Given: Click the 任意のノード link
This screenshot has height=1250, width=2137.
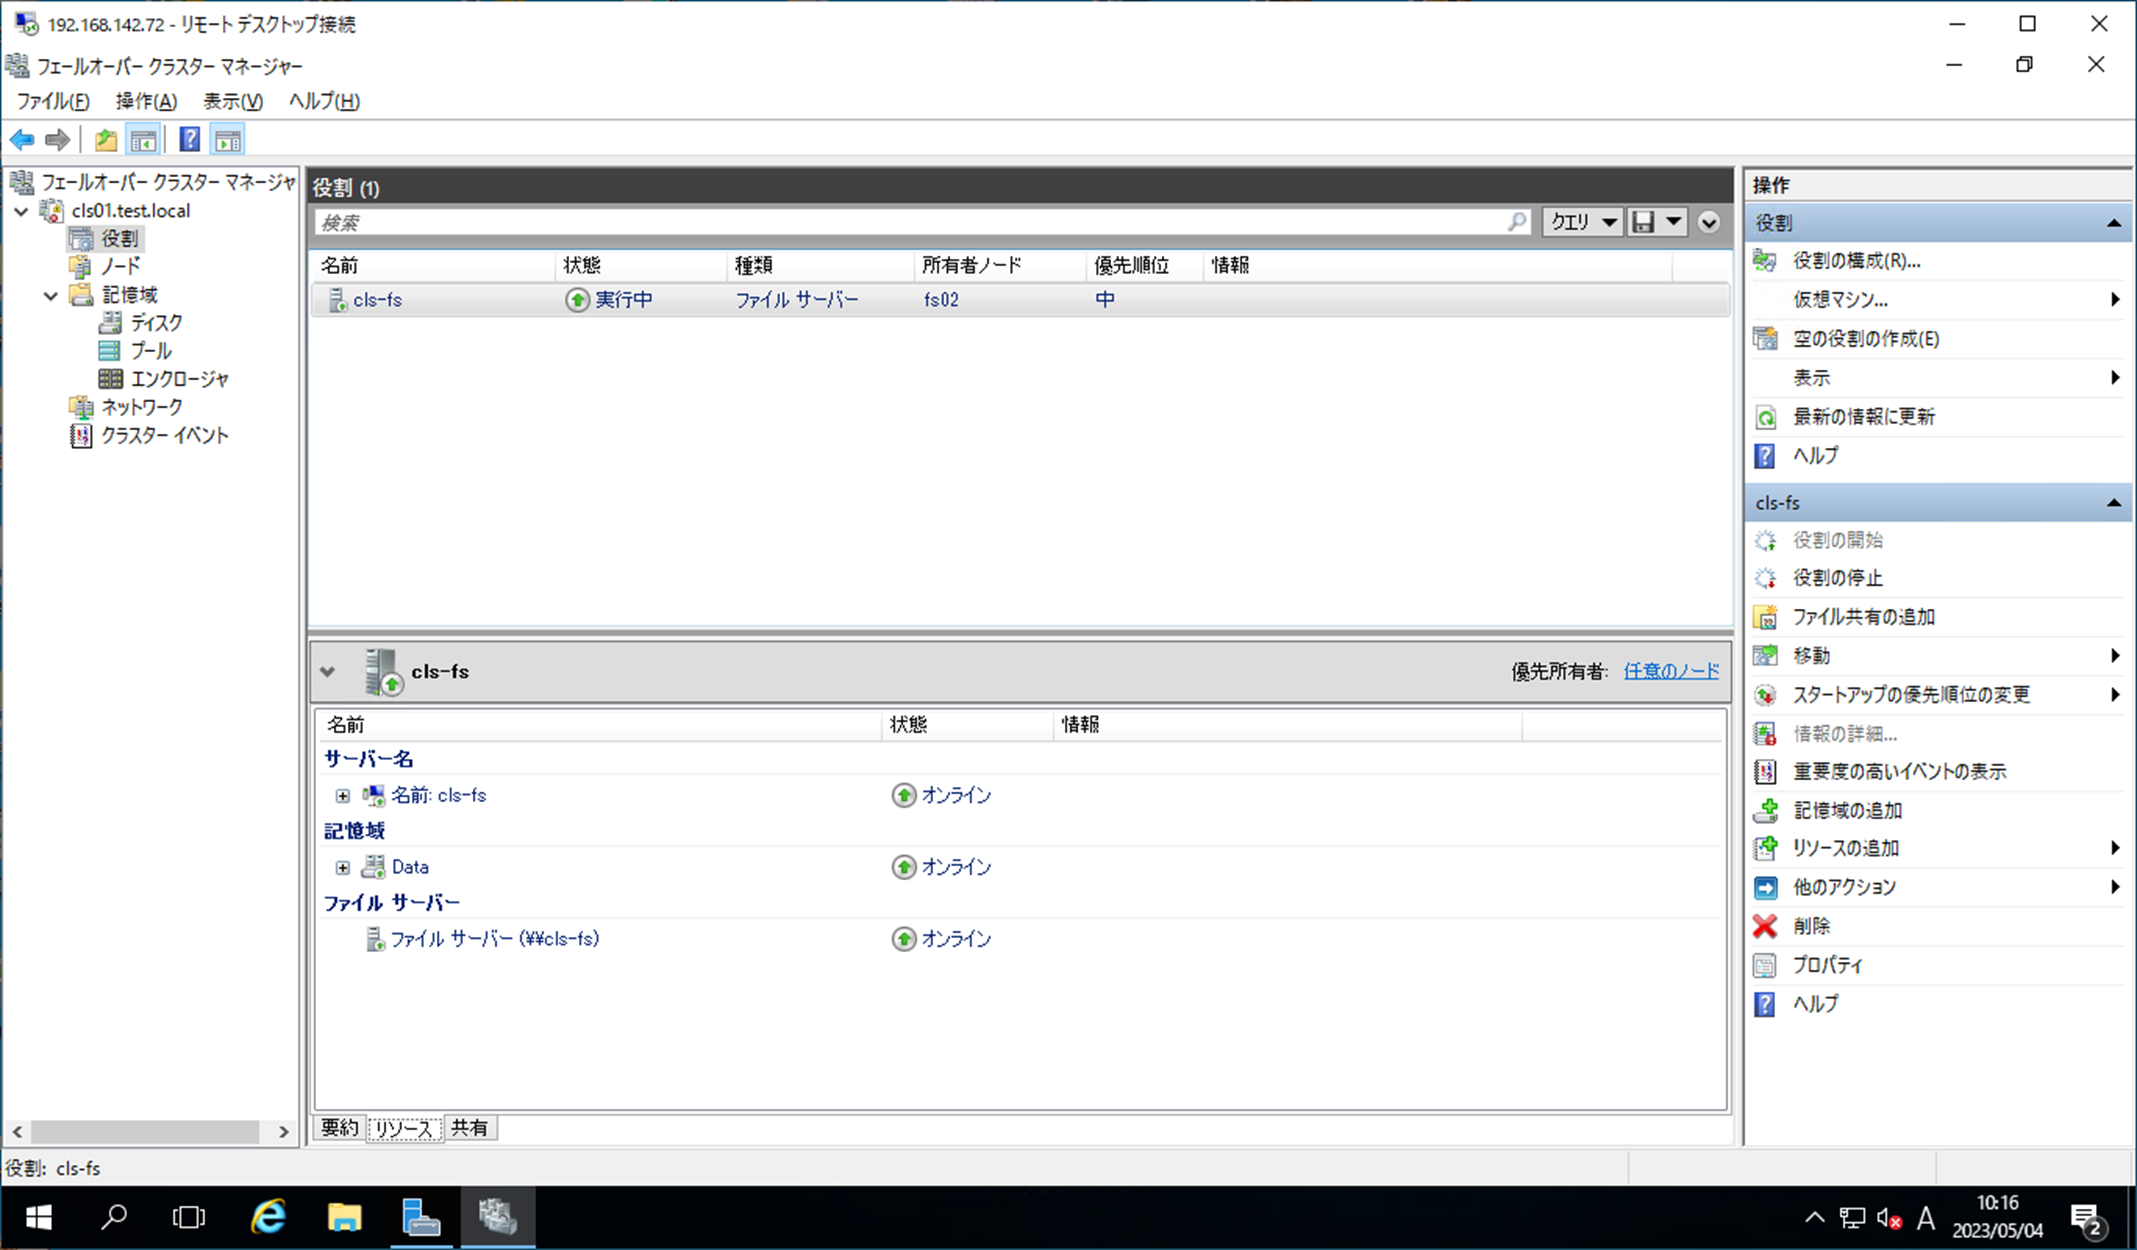Looking at the screenshot, I should point(1670,671).
